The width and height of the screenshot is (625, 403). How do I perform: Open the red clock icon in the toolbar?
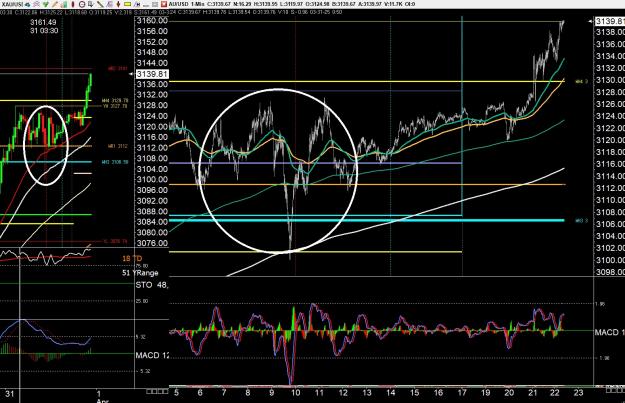click(x=82, y=4)
